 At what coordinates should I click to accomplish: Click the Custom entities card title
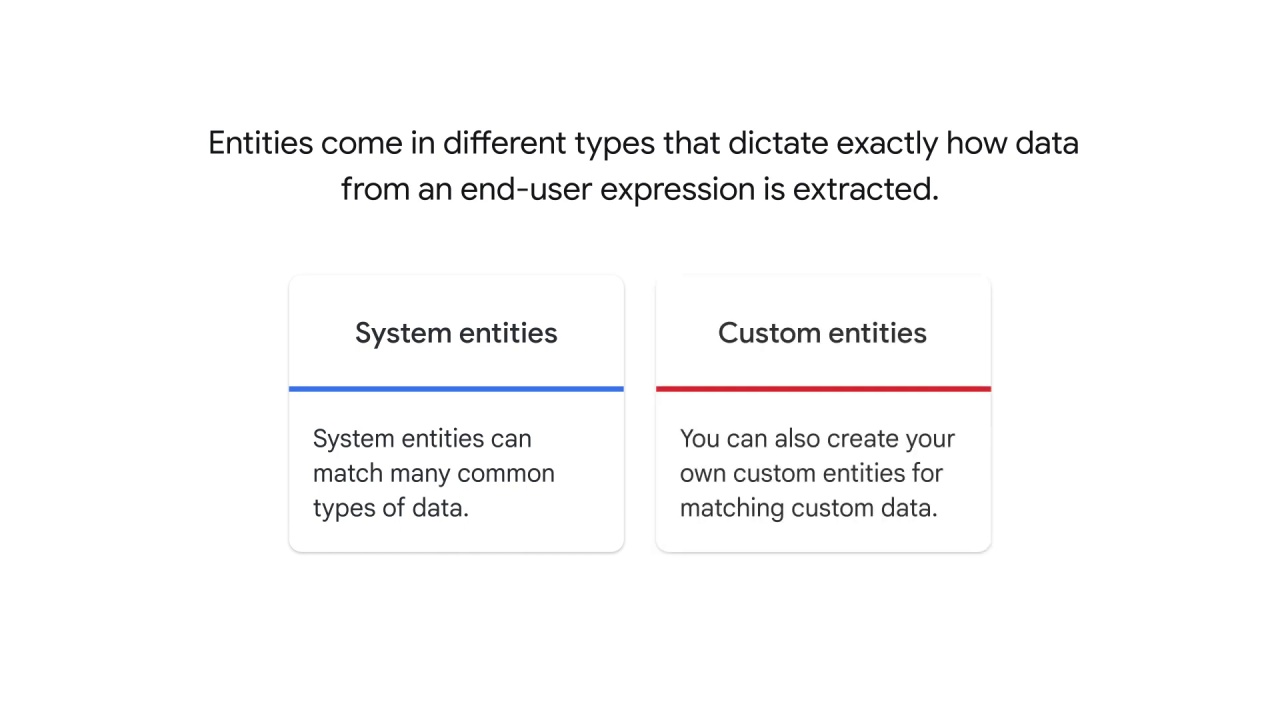[822, 333]
